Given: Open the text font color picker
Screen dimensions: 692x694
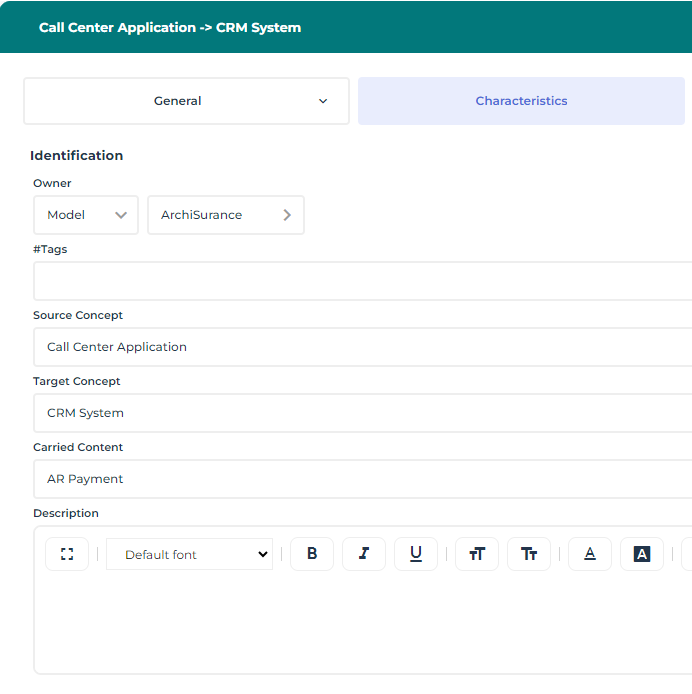Looking at the screenshot, I should point(590,554).
